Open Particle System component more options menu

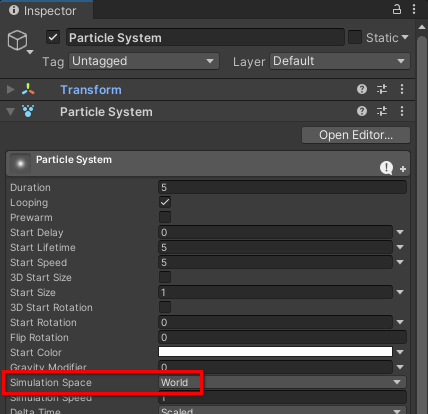point(402,111)
